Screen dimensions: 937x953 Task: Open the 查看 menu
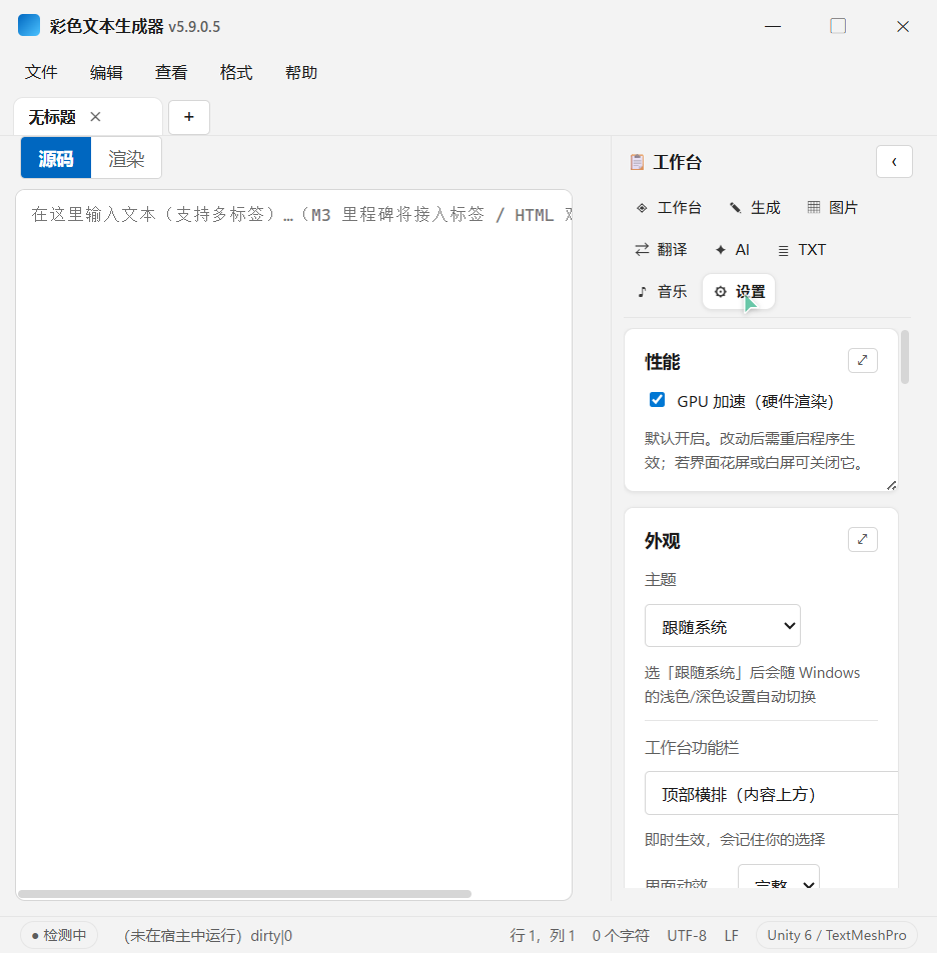click(x=171, y=72)
